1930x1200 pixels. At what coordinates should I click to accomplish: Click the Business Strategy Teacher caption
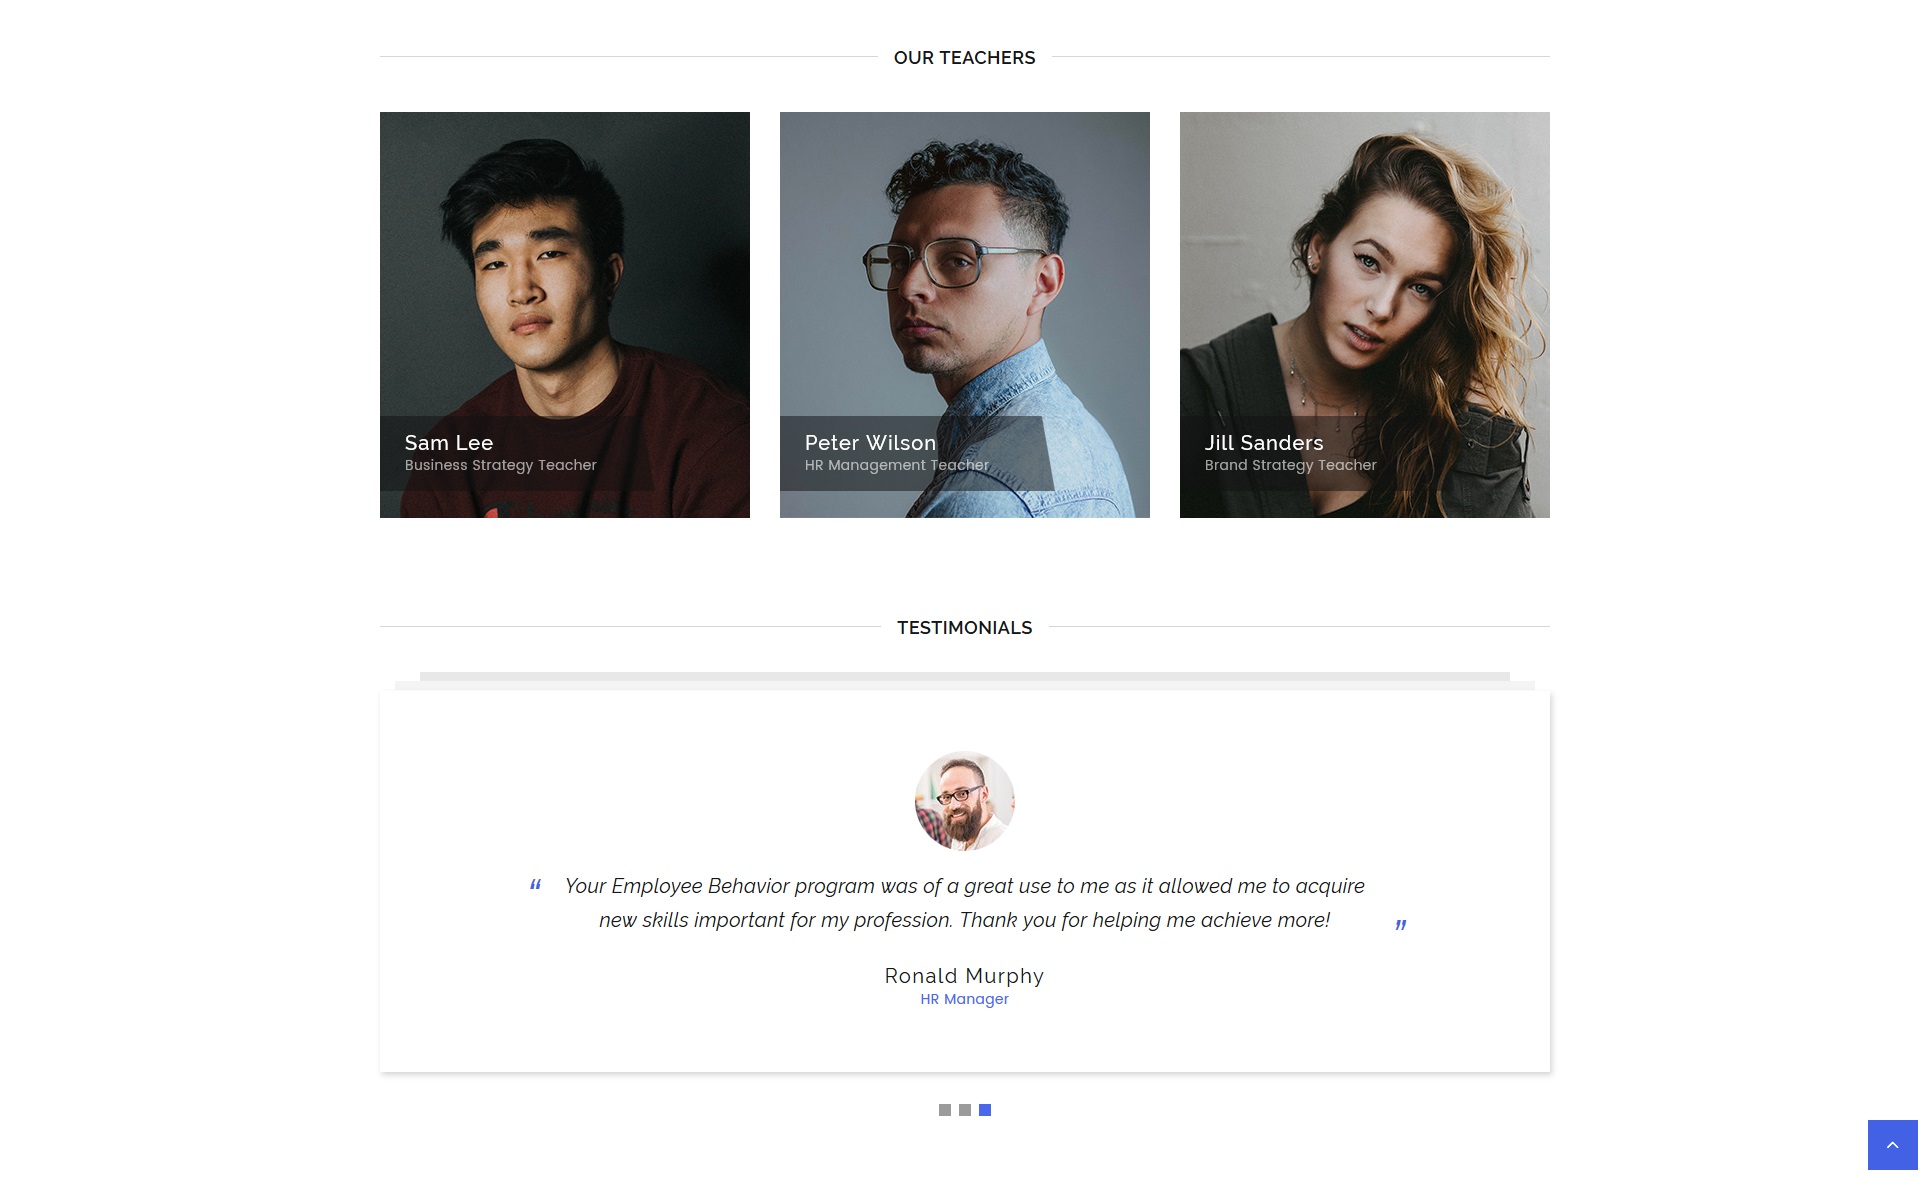click(x=500, y=465)
